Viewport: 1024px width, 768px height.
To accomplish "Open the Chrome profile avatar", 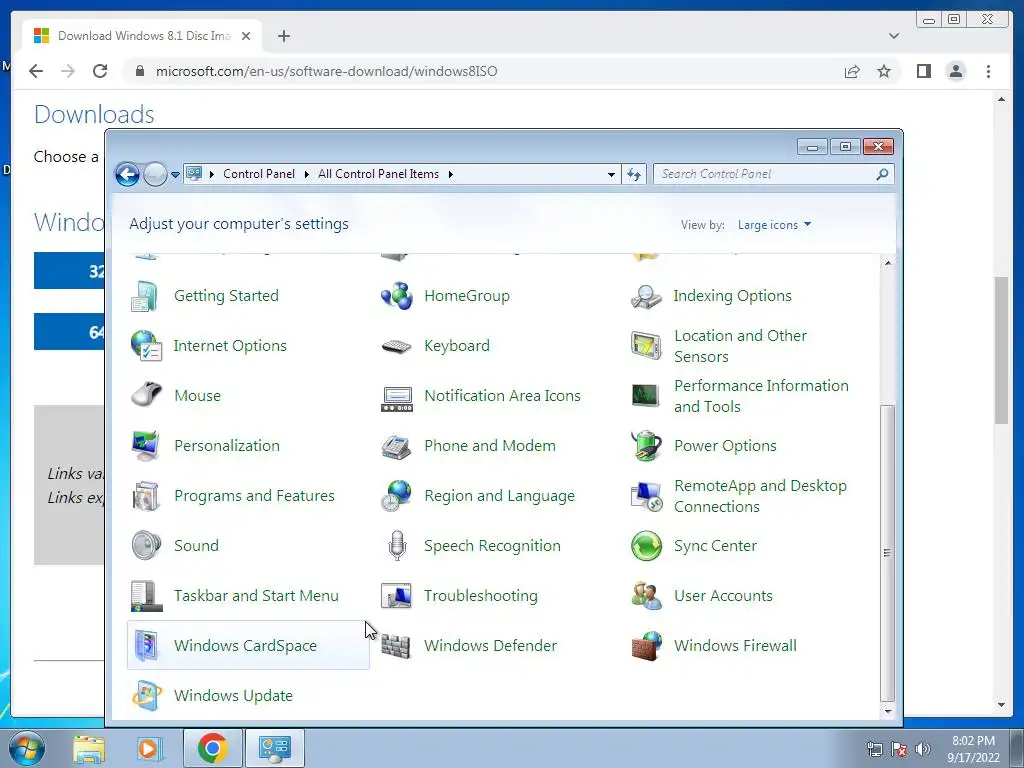I will 955,71.
